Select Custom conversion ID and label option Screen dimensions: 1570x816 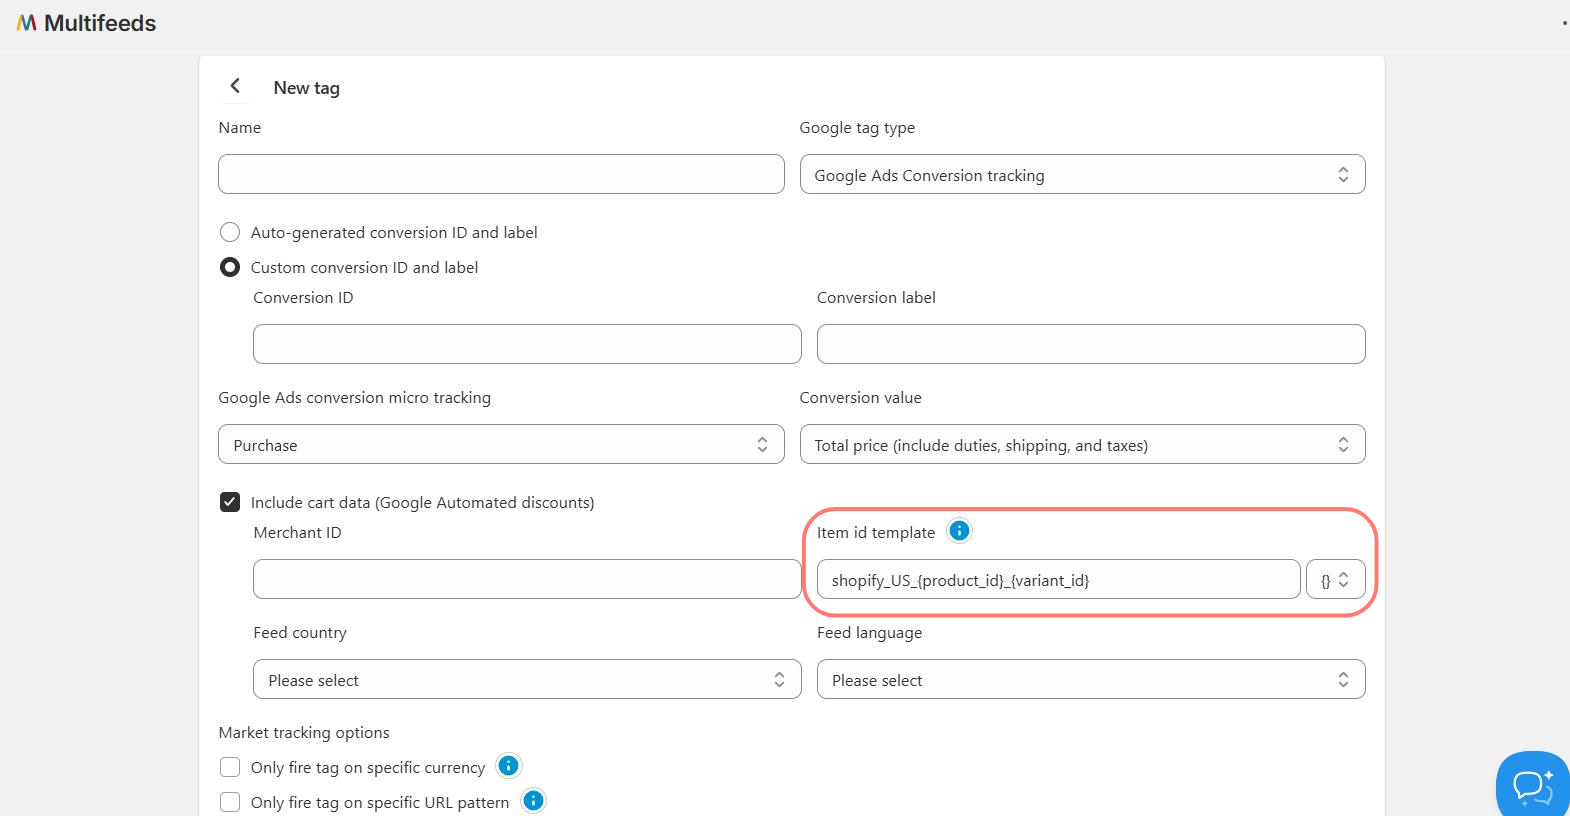[230, 267]
